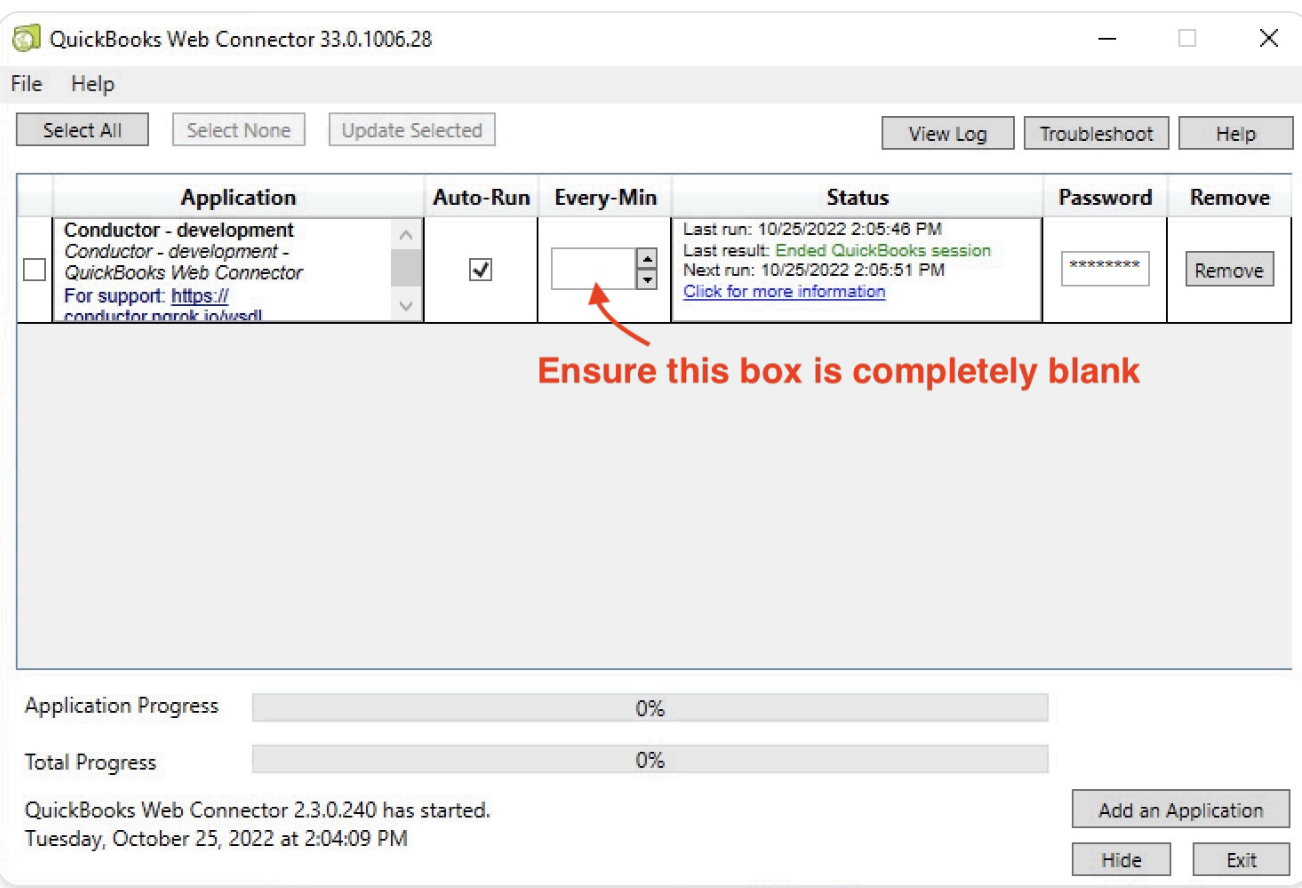Viewport: 1302px width, 888px height.
Task: Click the Hide button
Action: [x=1121, y=860]
